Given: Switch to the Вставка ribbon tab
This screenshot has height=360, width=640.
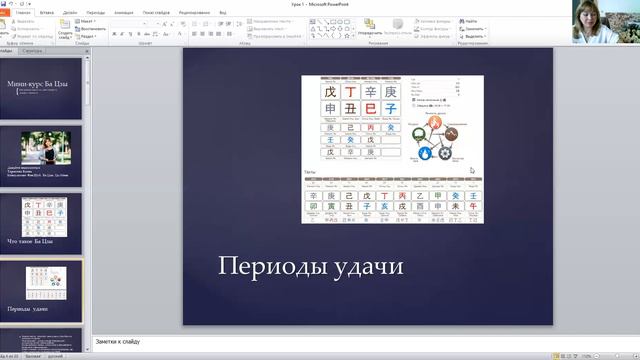Looking at the screenshot, I should pyautogui.click(x=47, y=13).
